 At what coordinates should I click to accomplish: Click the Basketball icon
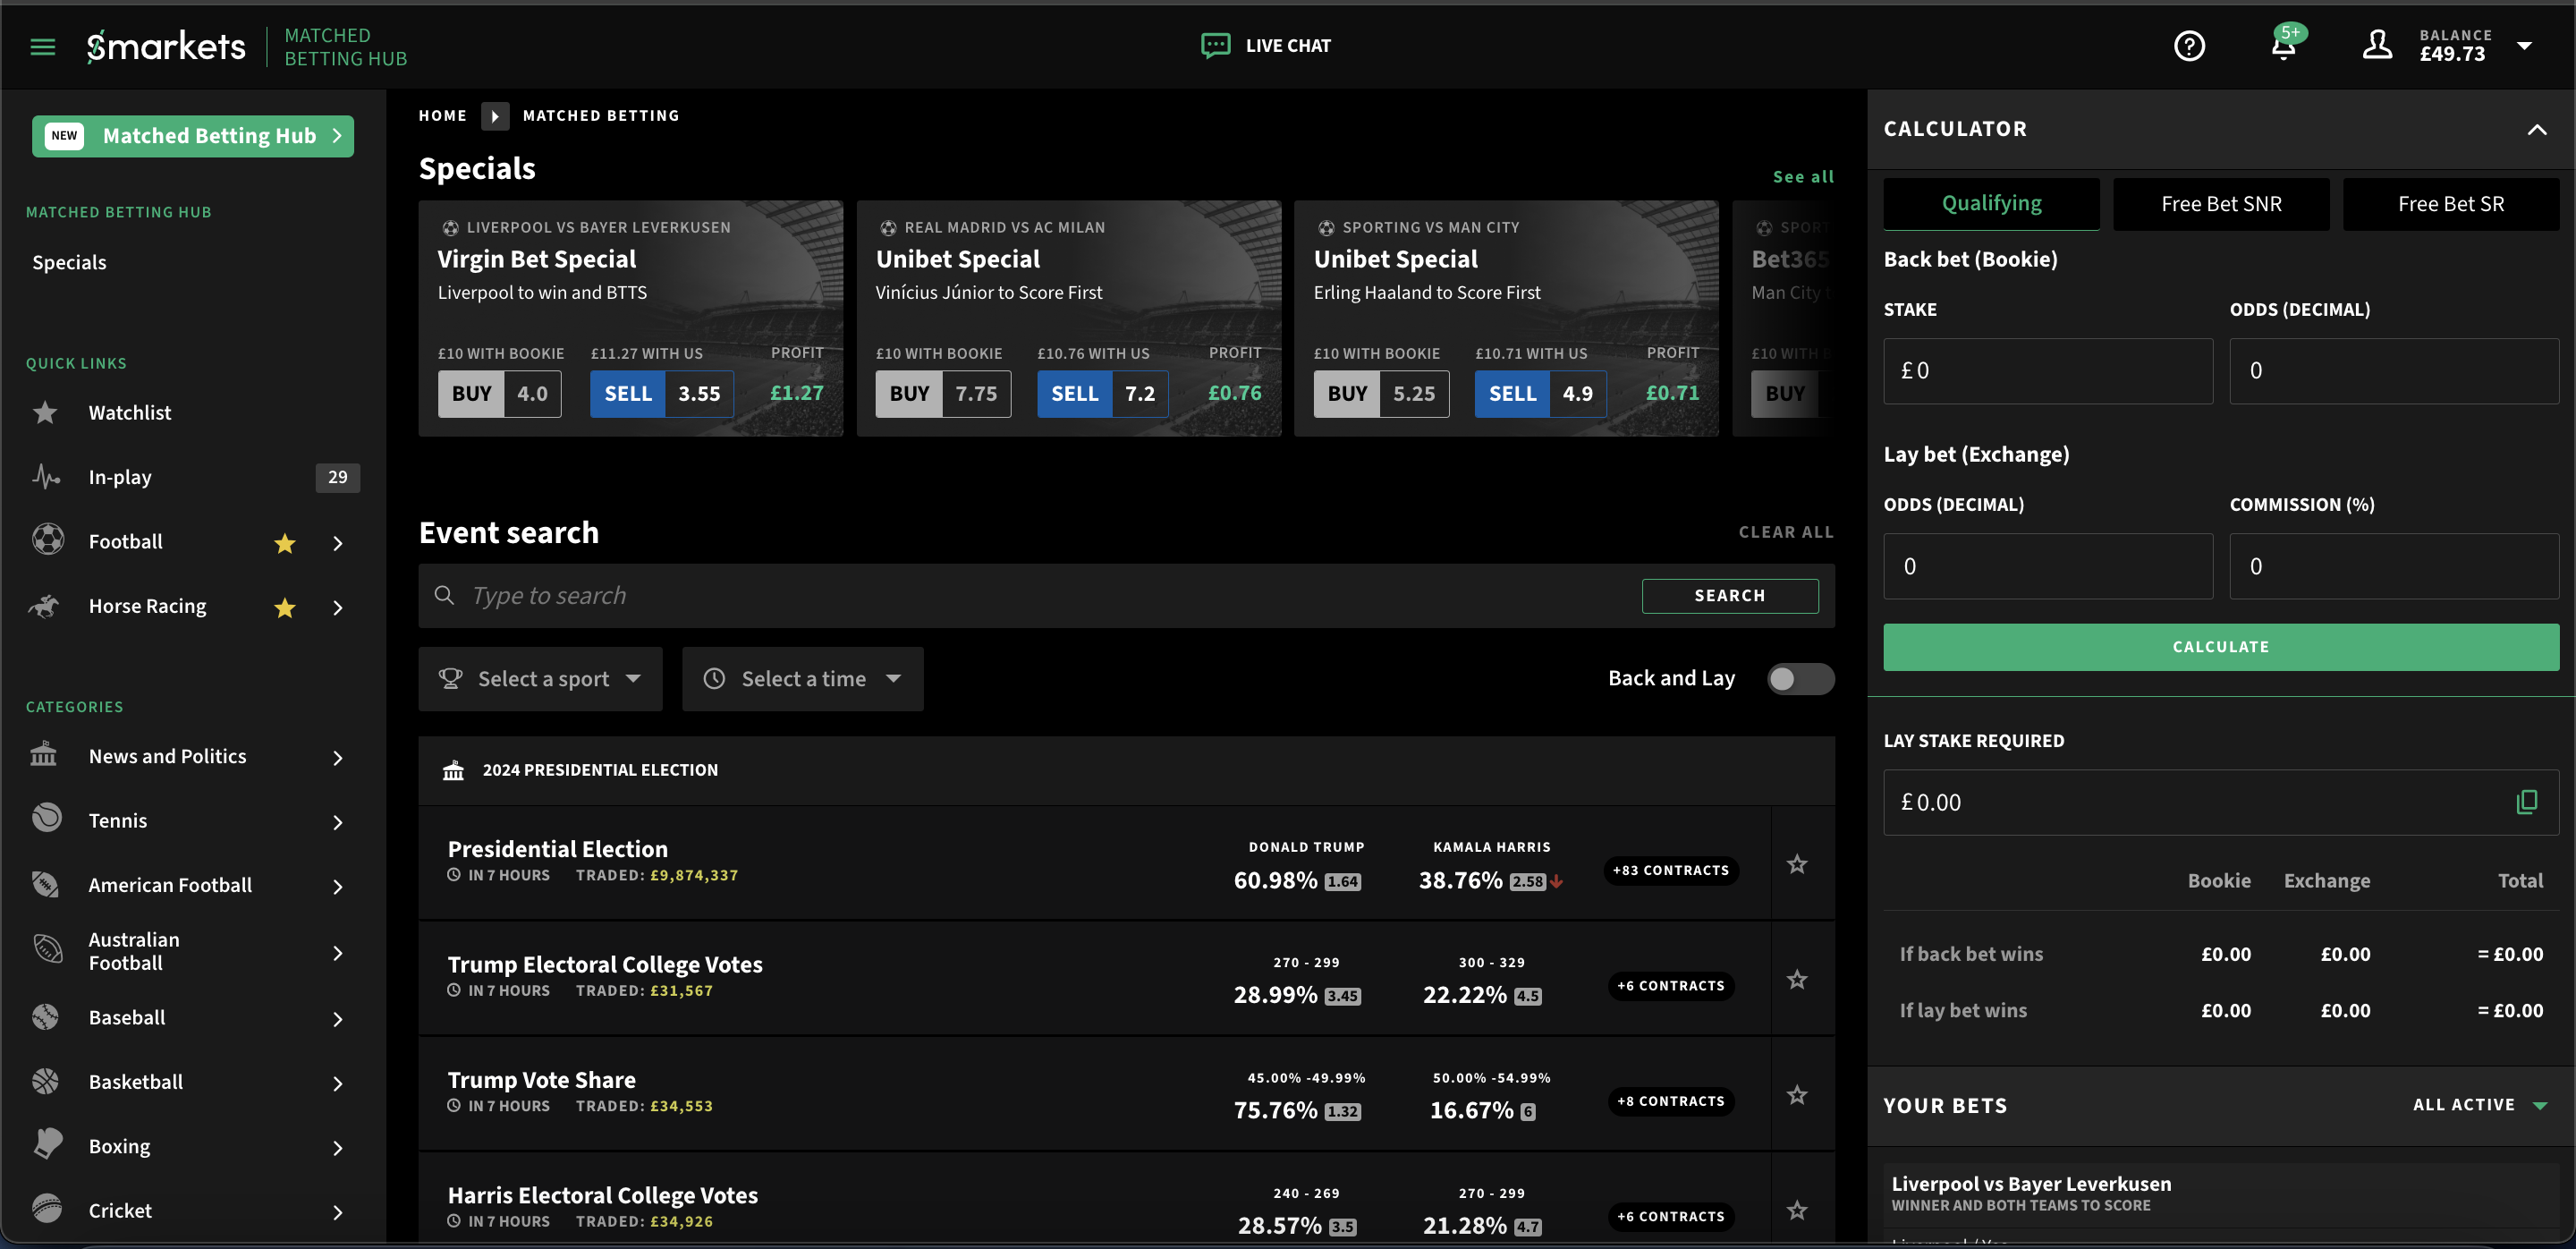(x=45, y=1081)
